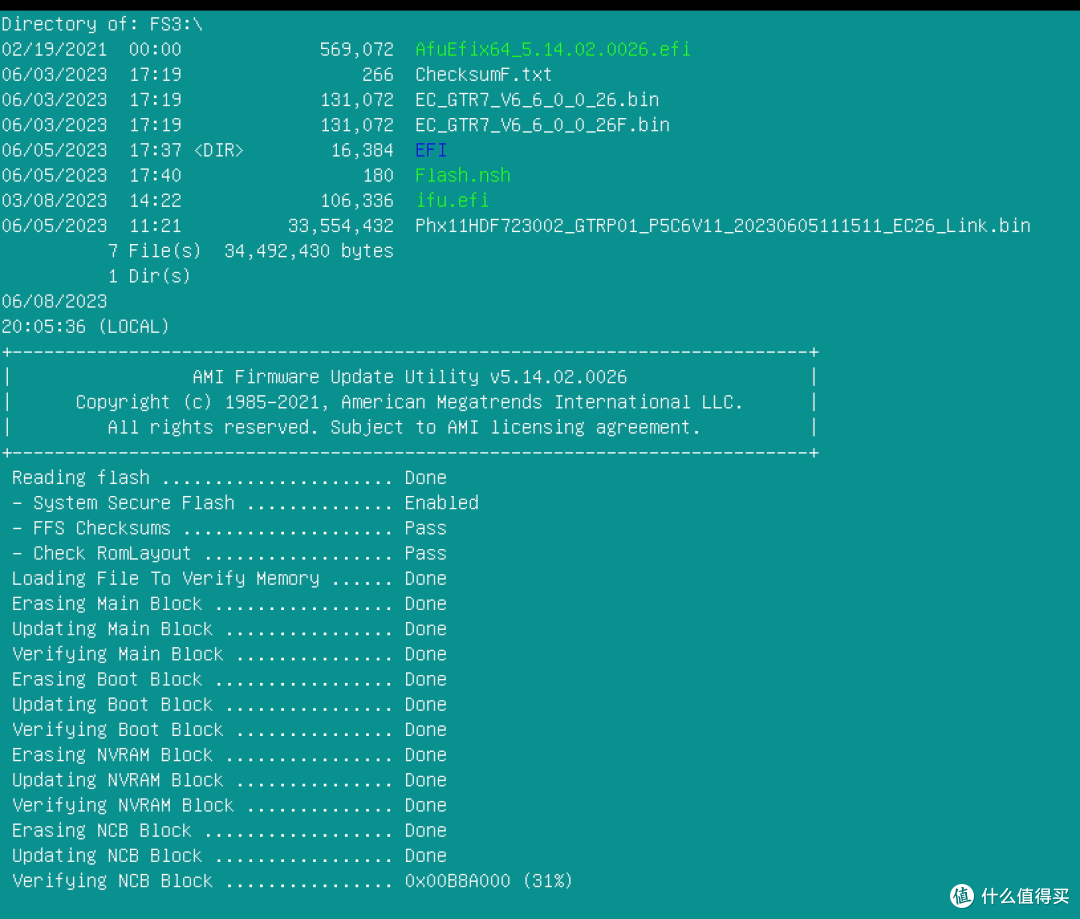
Task: Click the 'Updating Boot Block' line
Action: [x=229, y=705]
